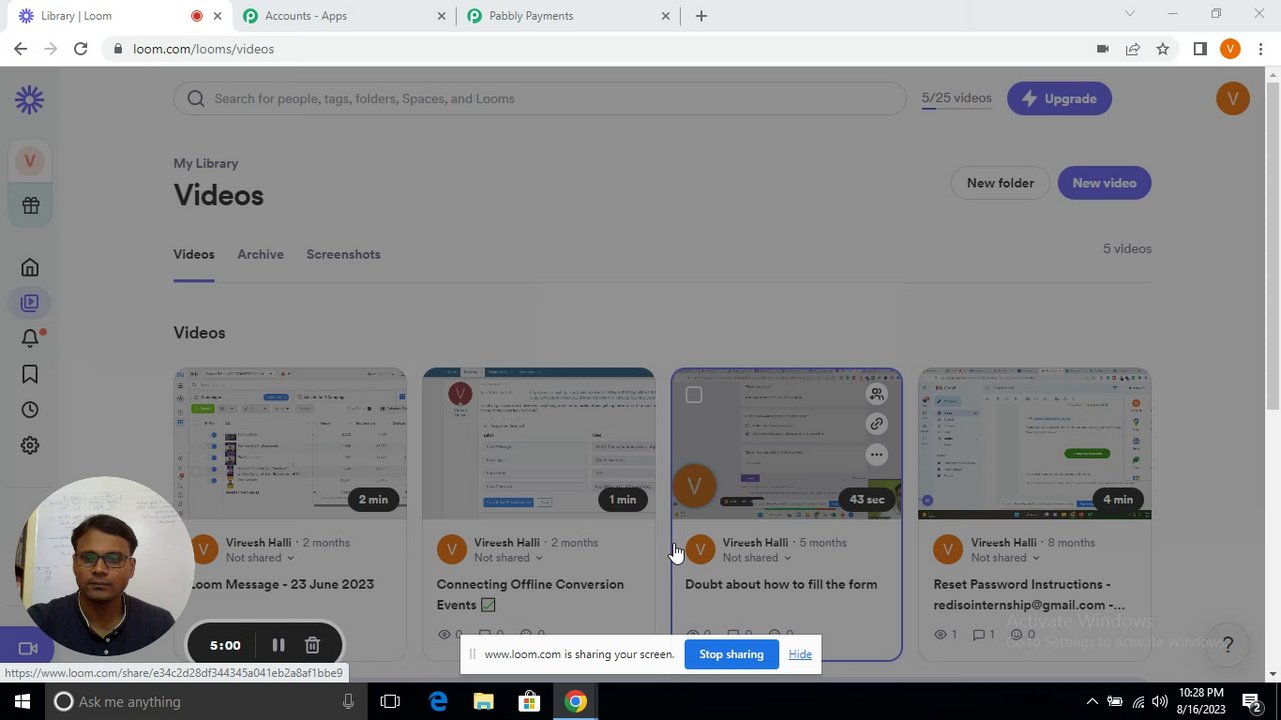Click the Loom logo in the sidebar

[x=30, y=99]
